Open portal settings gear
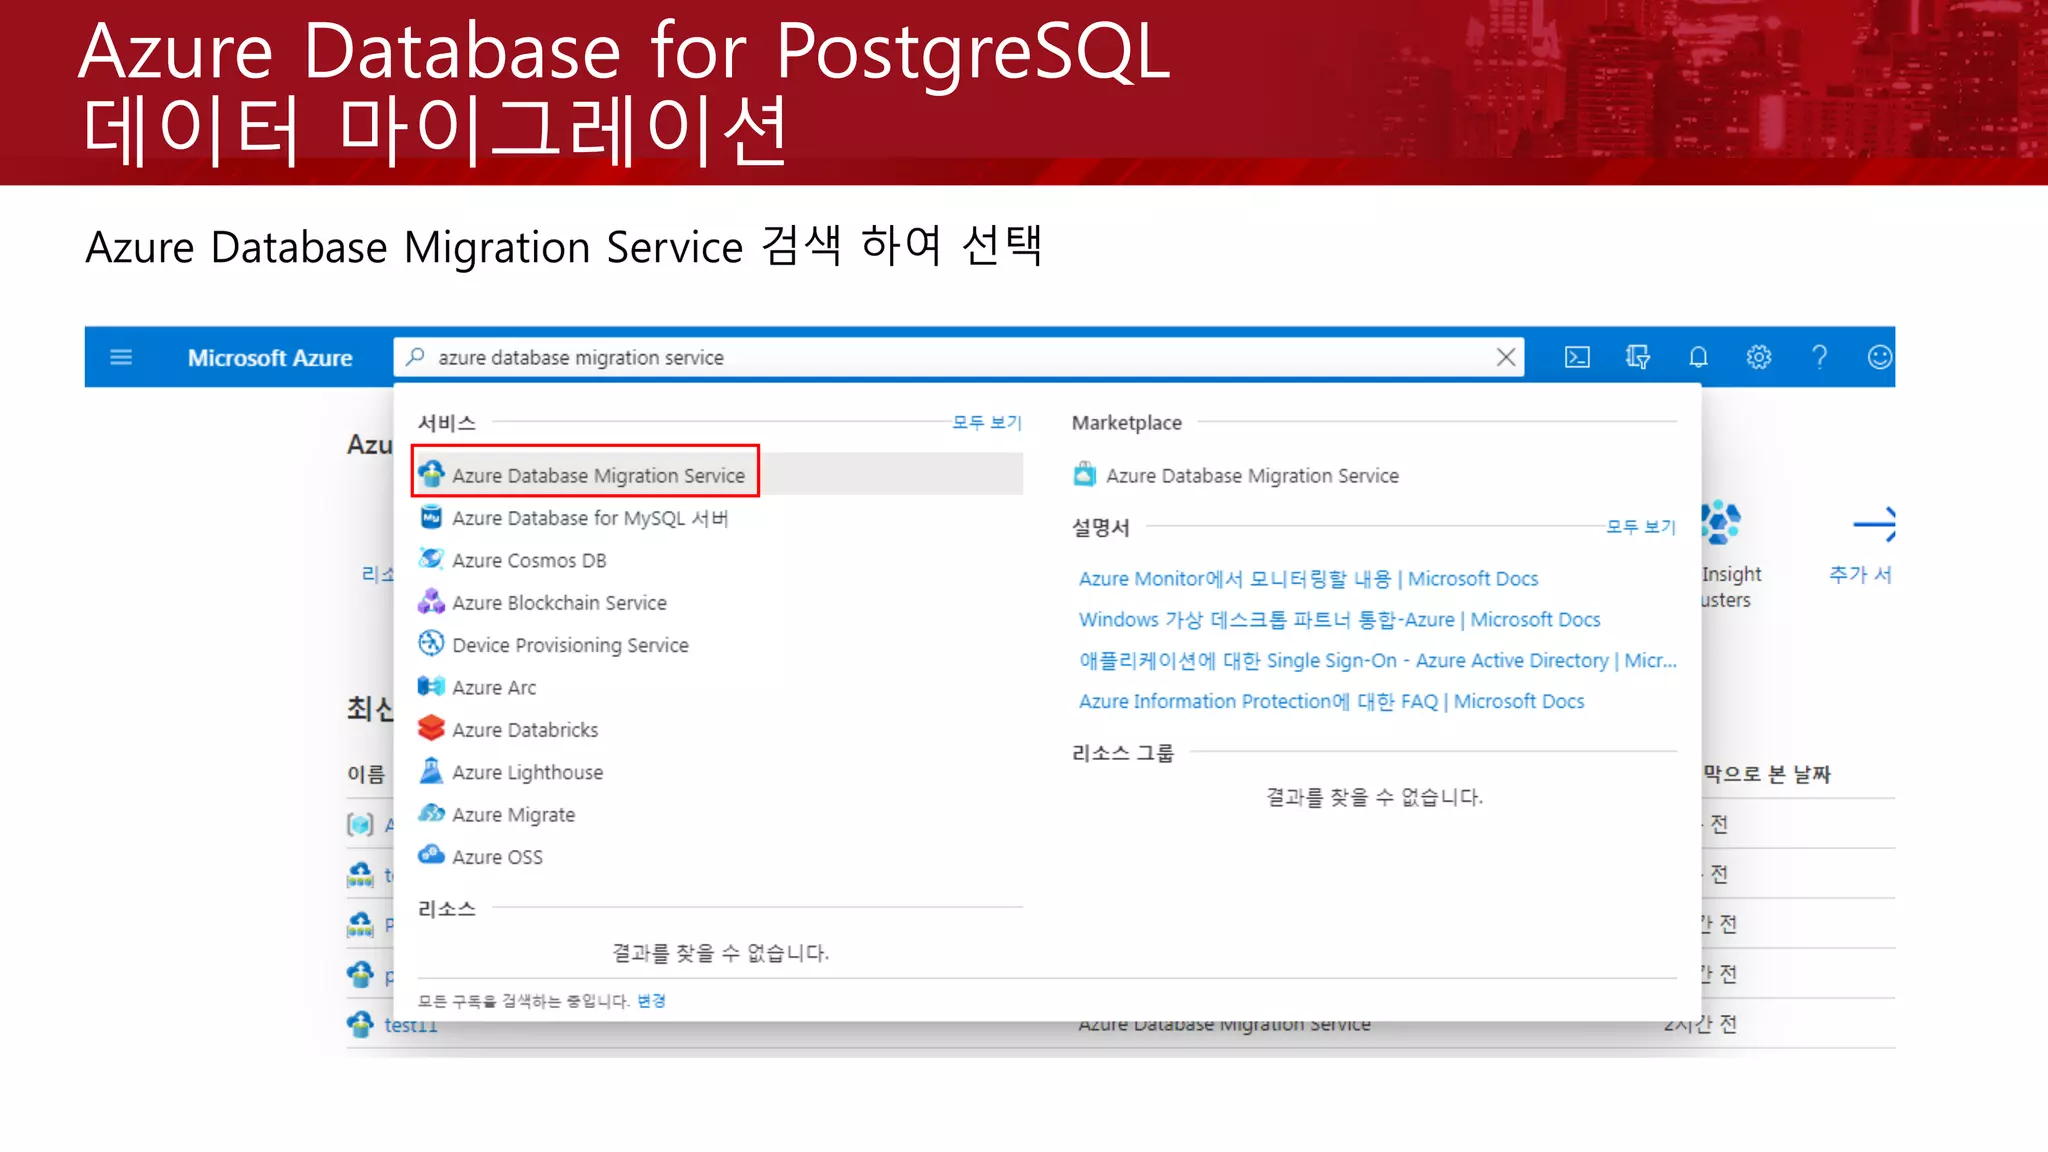 [1759, 357]
